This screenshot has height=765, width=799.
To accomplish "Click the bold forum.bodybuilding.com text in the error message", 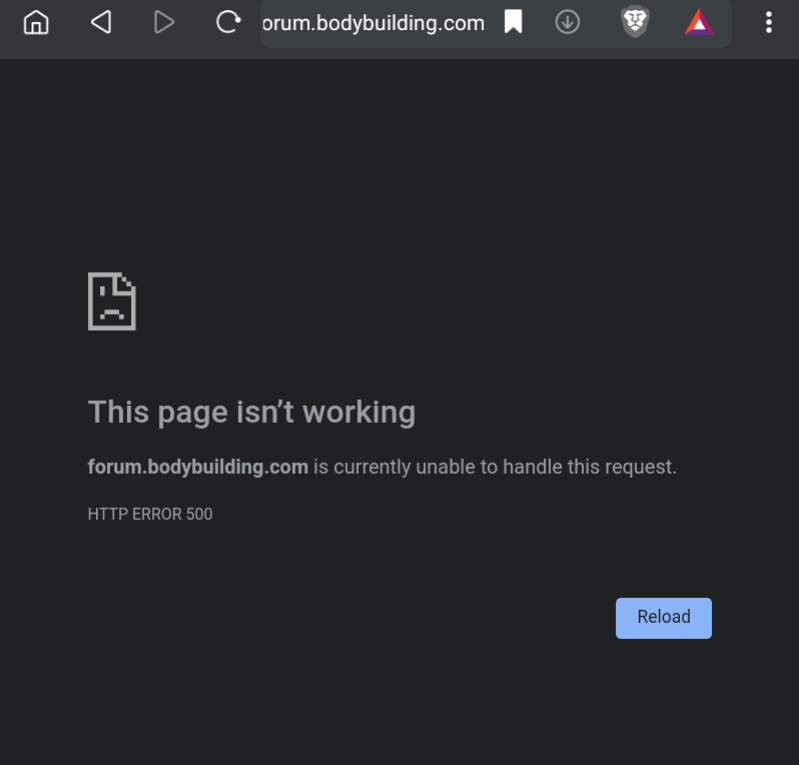I will click(198, 467).
